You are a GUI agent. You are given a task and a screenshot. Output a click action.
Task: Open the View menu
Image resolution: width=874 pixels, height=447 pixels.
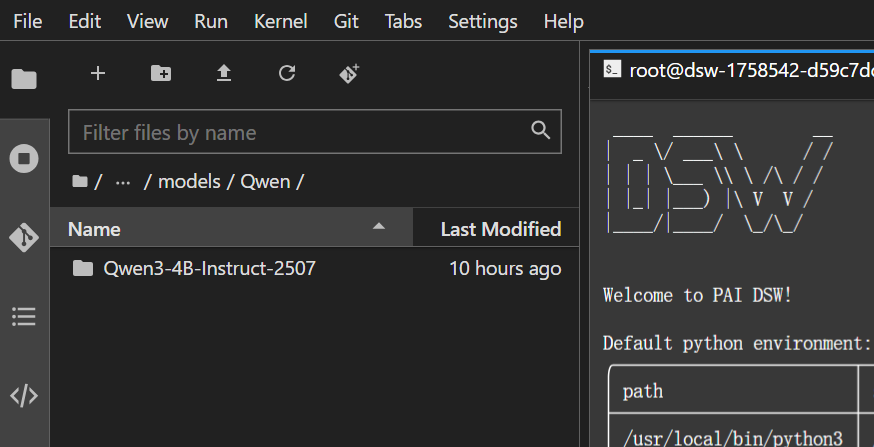point(147,21)
